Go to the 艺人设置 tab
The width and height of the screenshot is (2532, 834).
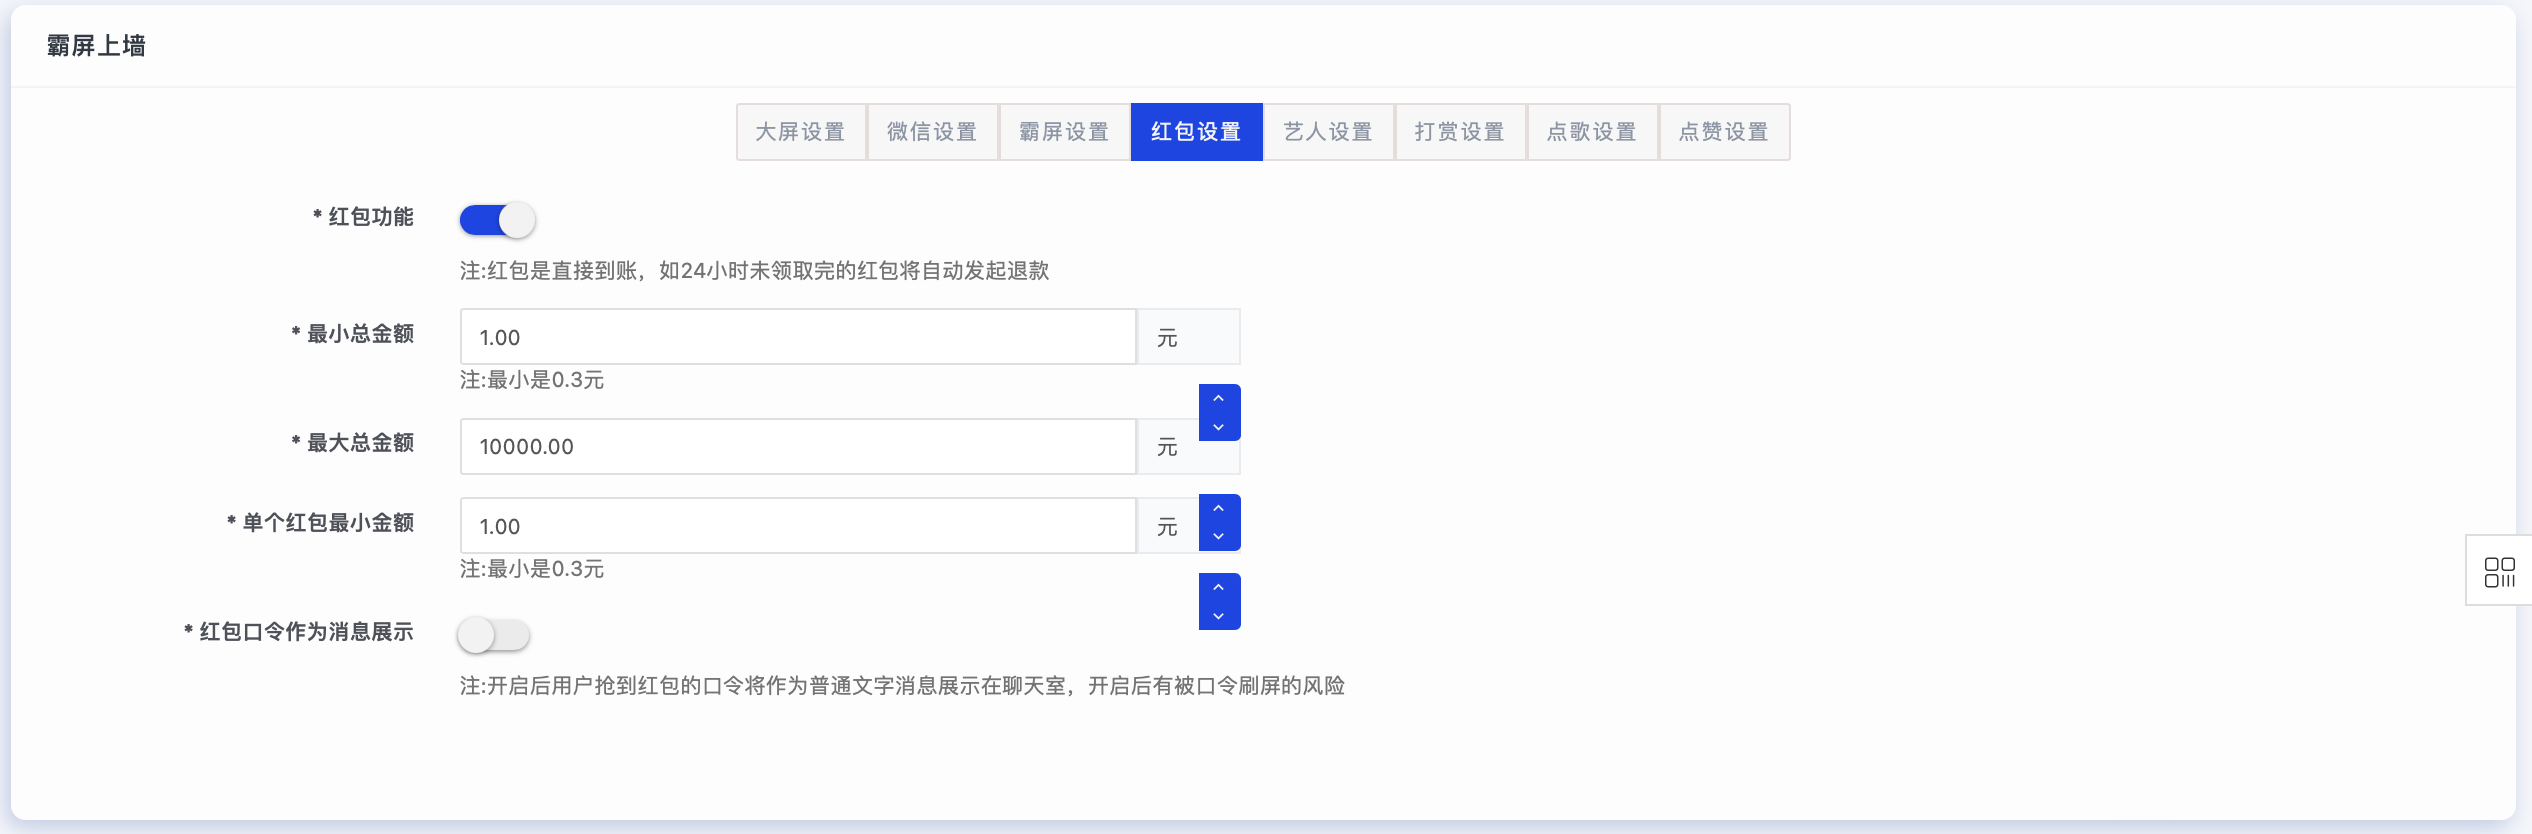point(1329,132)
